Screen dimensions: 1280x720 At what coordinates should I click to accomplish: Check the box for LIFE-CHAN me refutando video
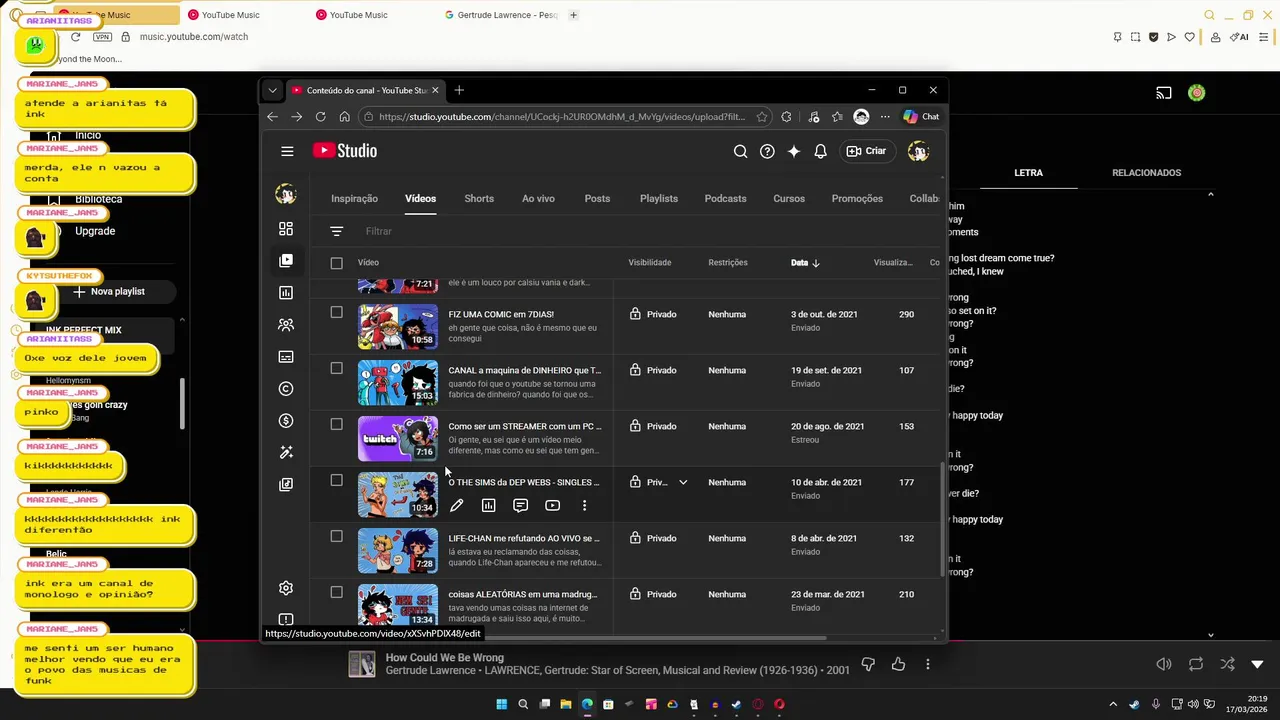[x=336, y=536]
